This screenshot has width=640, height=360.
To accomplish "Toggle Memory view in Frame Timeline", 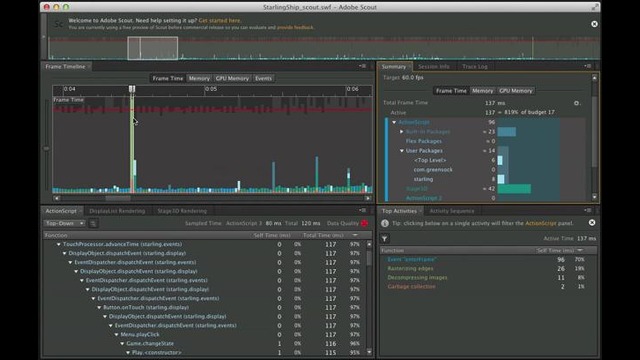I will (199, 78).
